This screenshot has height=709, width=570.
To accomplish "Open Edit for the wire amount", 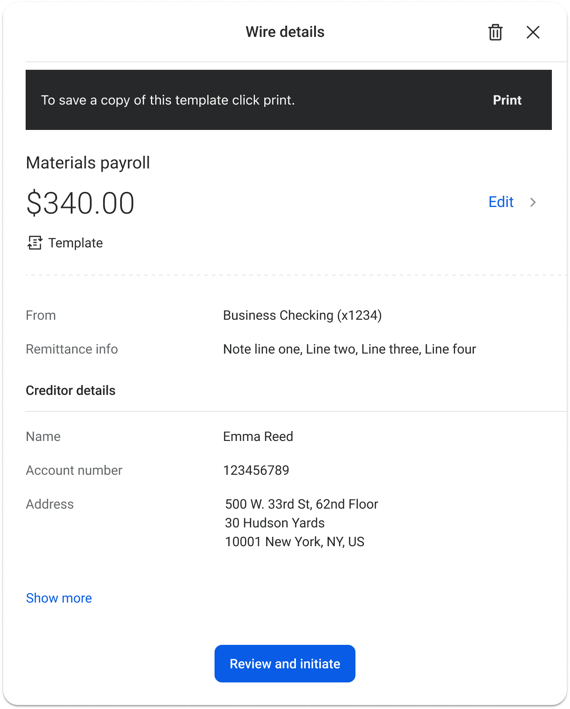I will click(501, 202).
